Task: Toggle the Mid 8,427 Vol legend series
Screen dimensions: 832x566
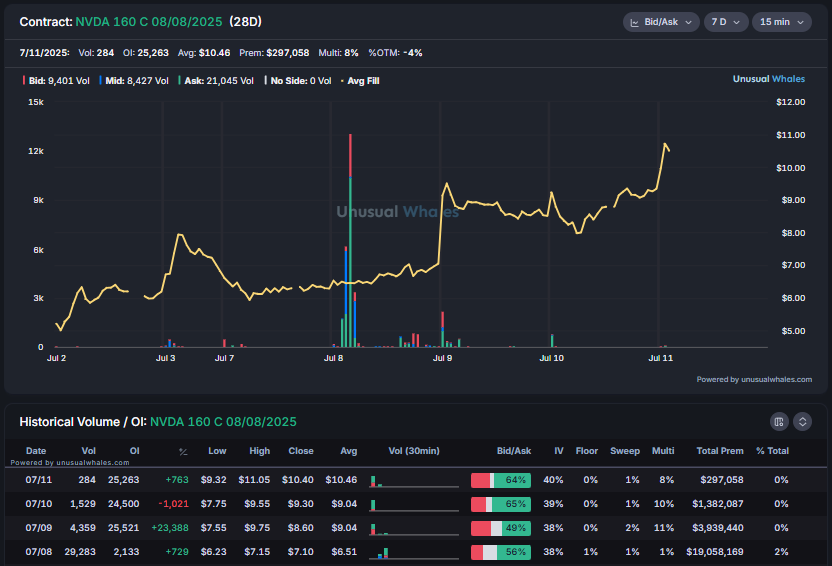Action: point(134,81)
